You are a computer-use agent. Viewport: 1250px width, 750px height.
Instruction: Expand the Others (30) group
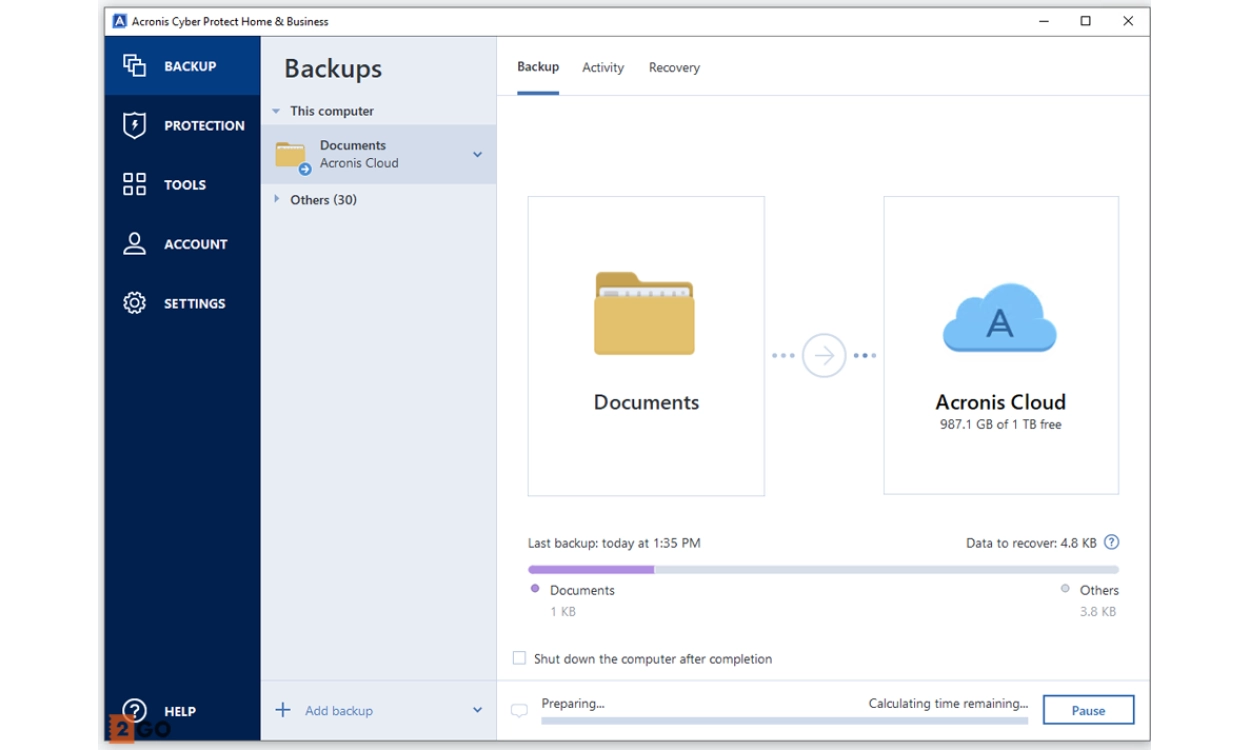277,200
